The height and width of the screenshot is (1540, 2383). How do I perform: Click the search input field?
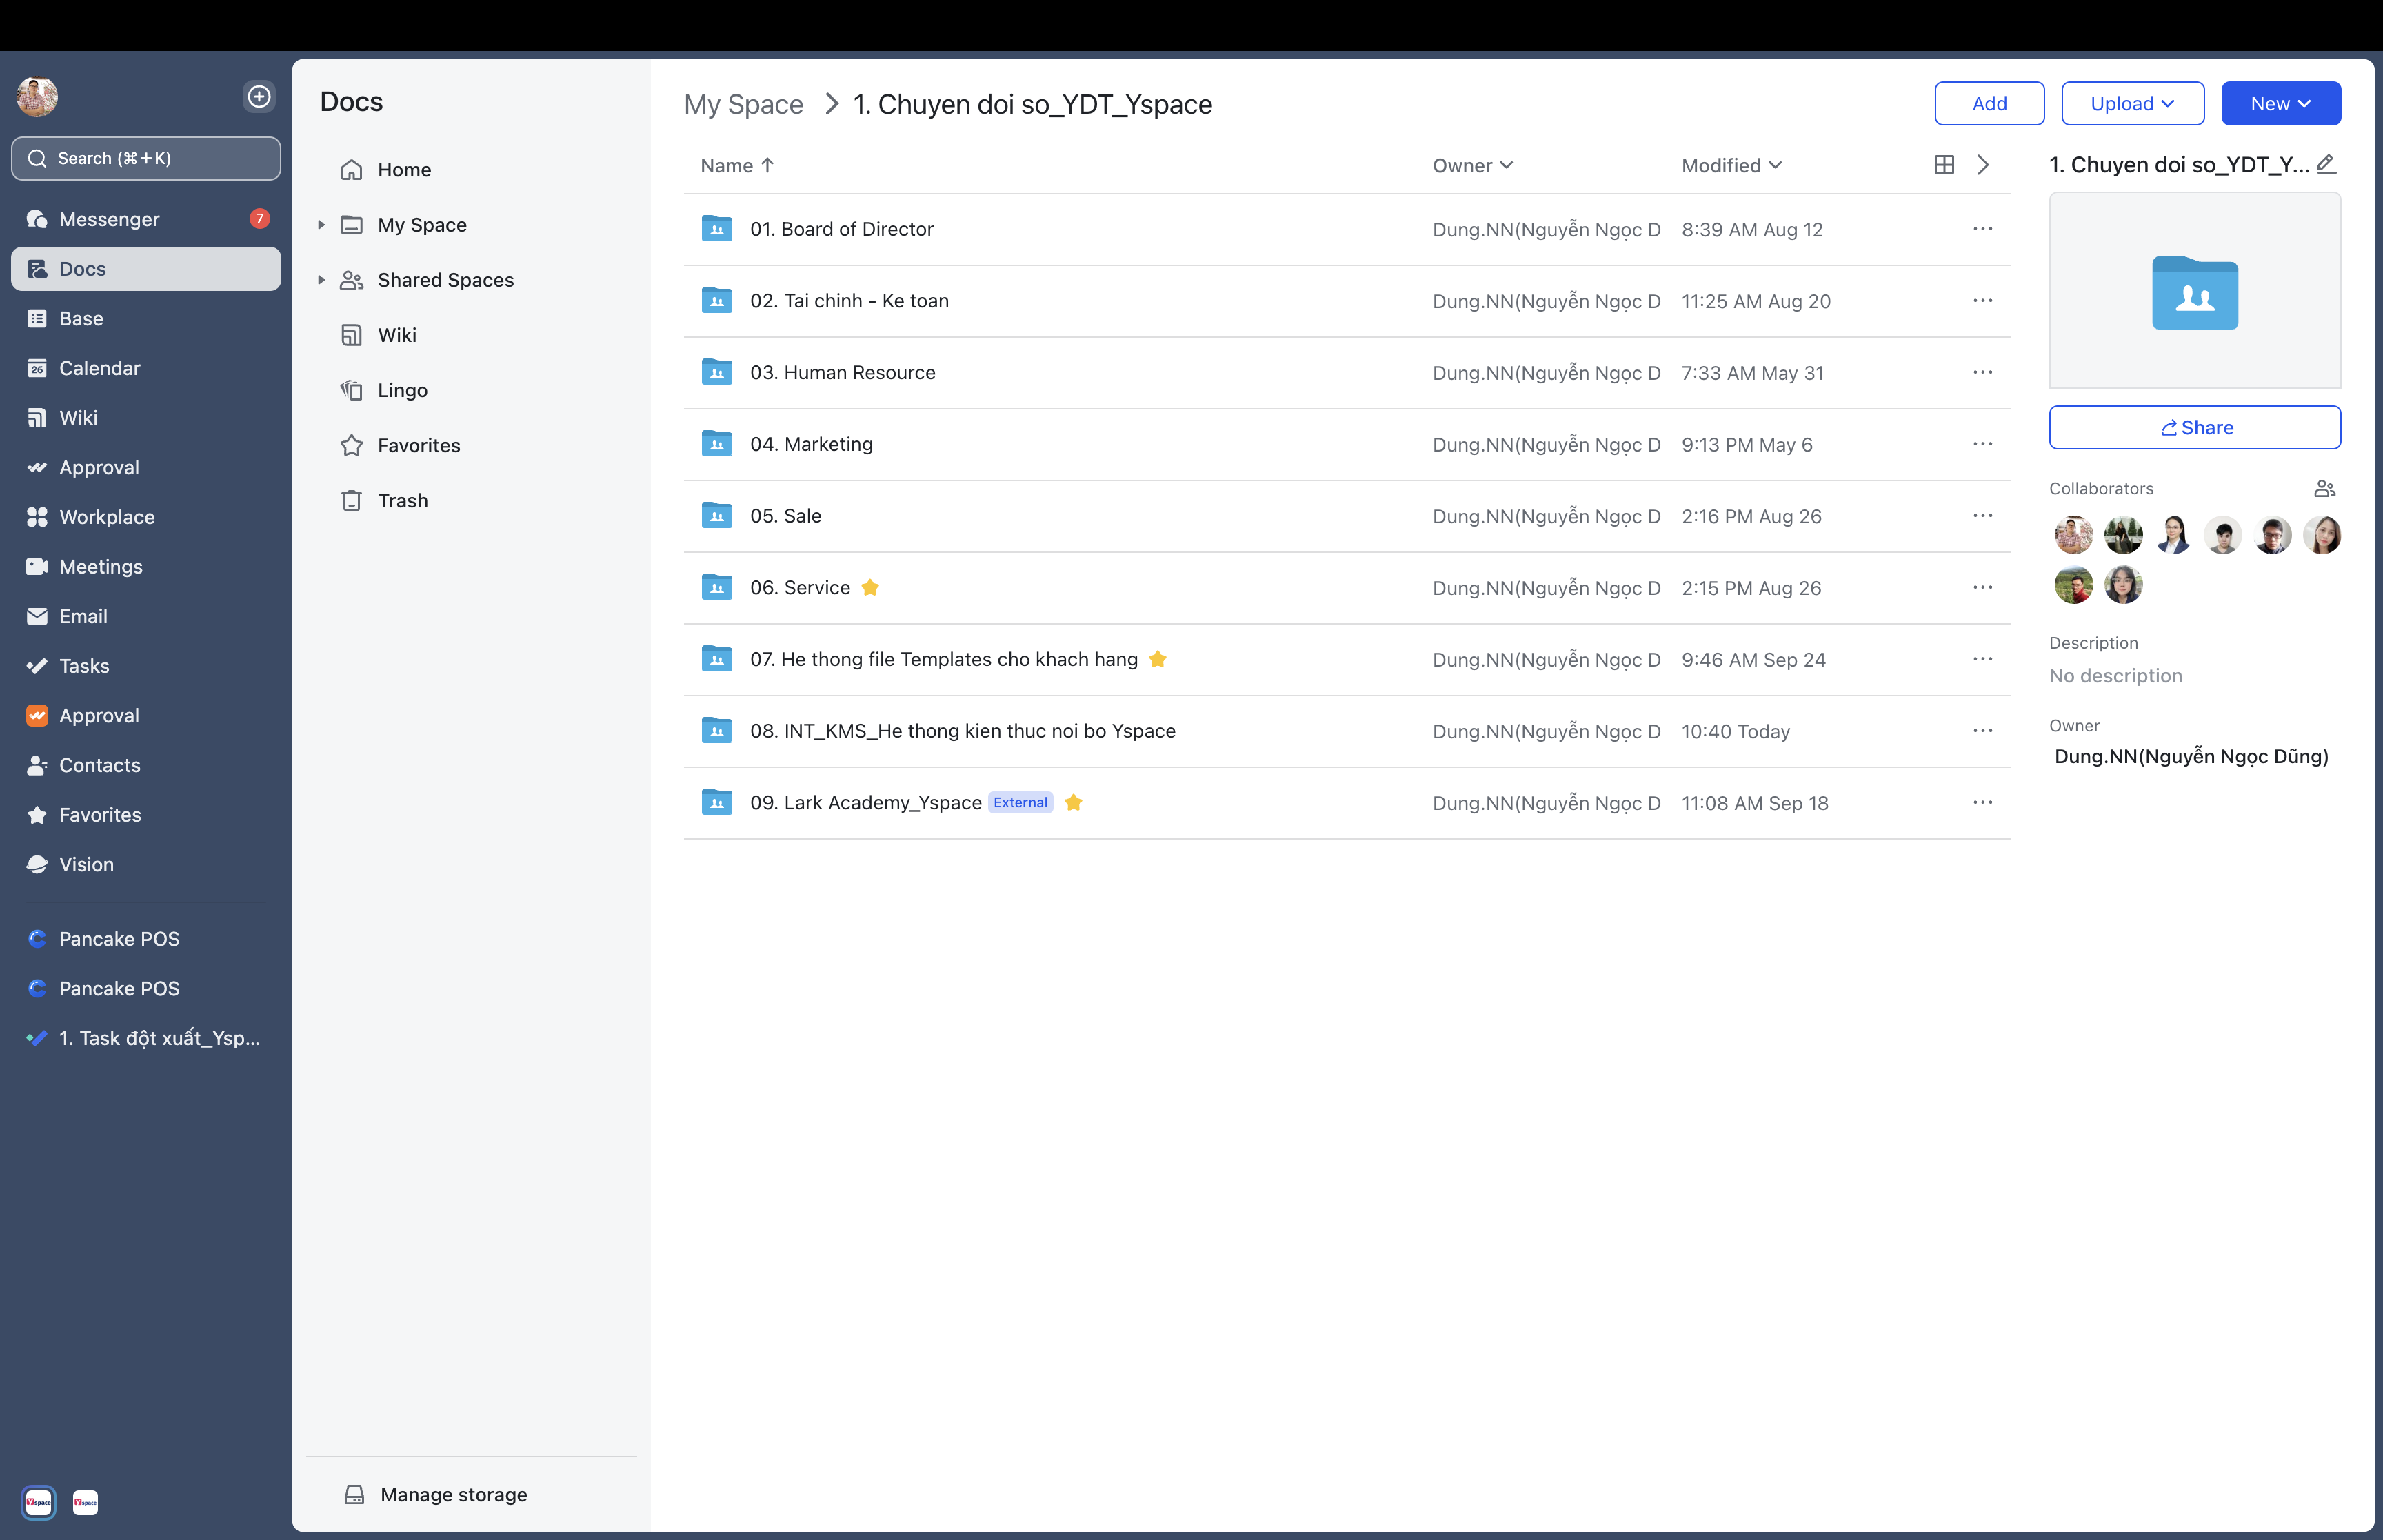(146, 156)
